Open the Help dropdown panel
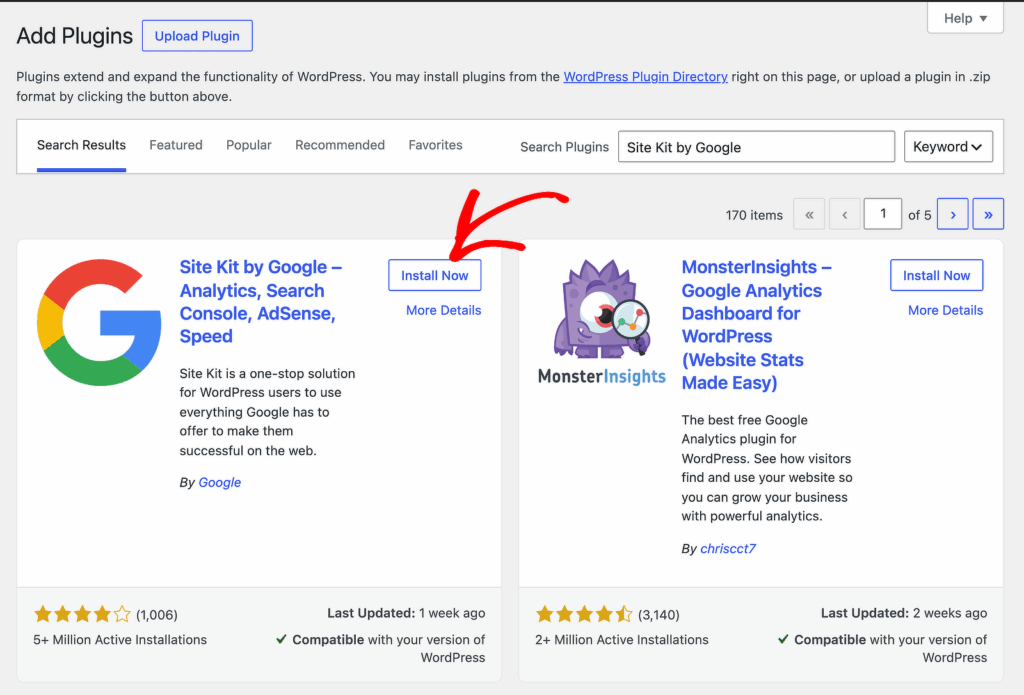Viewport: 1024px width, 695px height. point(965,18)
